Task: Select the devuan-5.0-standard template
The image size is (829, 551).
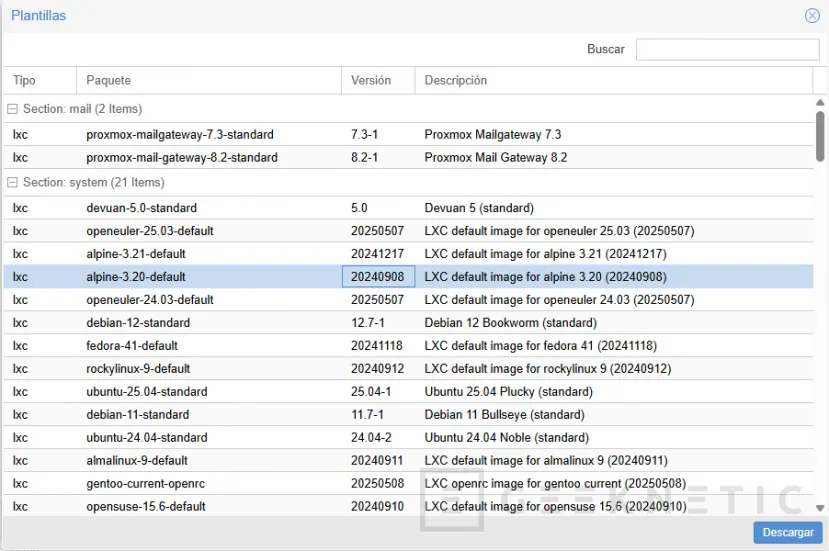Action: point(408,208)
